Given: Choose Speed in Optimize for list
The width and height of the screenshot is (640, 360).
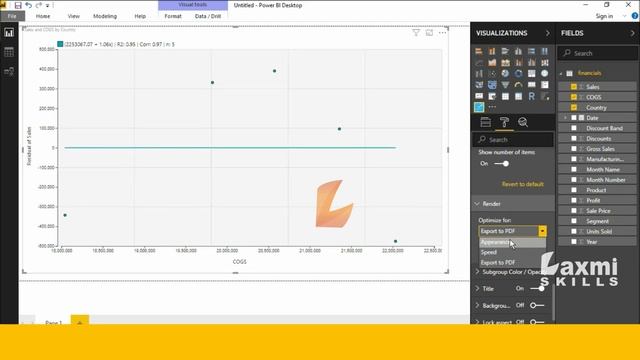Looking at the screenshot, I should point(512,253).
